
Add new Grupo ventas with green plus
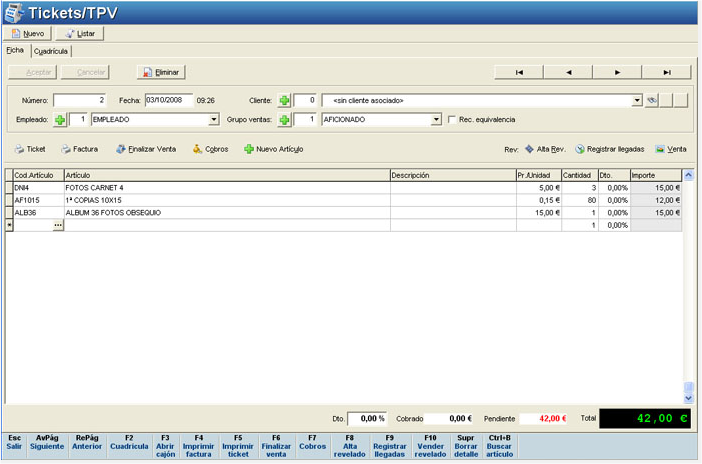click(284, 120)
